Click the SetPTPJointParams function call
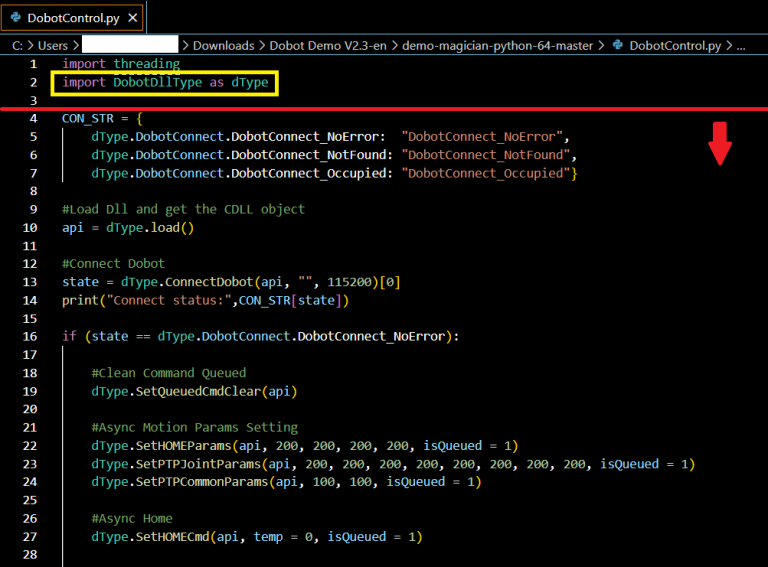Viewport: 768px width, 567px height. [x=198, y=464]
